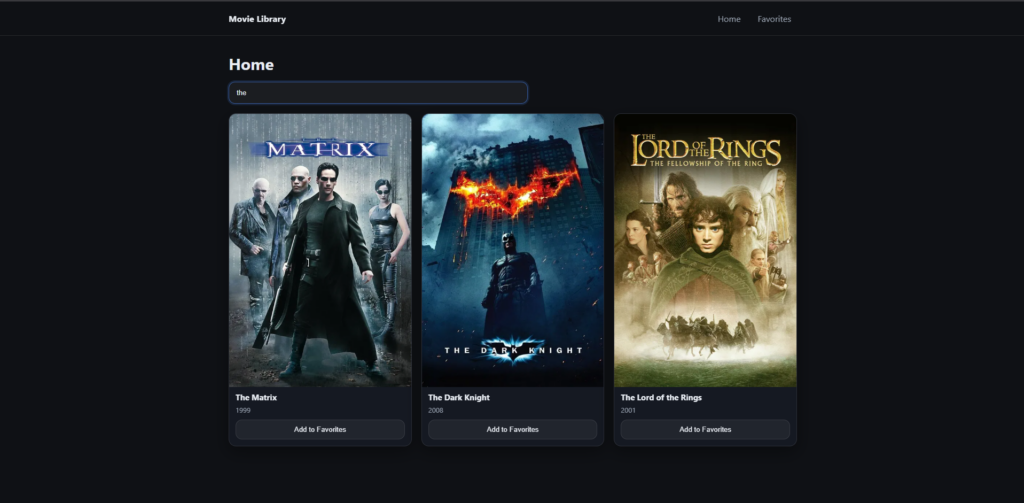Click the Movie Library brand logo

click(257, 19)
